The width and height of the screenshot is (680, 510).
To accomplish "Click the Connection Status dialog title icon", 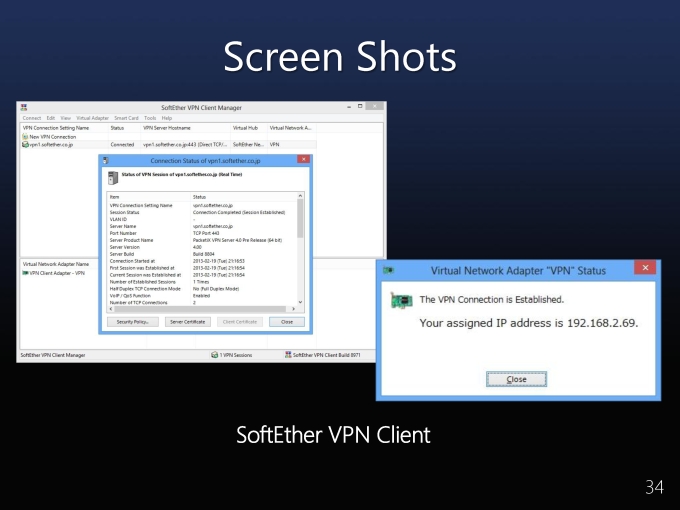I will click(105, 160).
